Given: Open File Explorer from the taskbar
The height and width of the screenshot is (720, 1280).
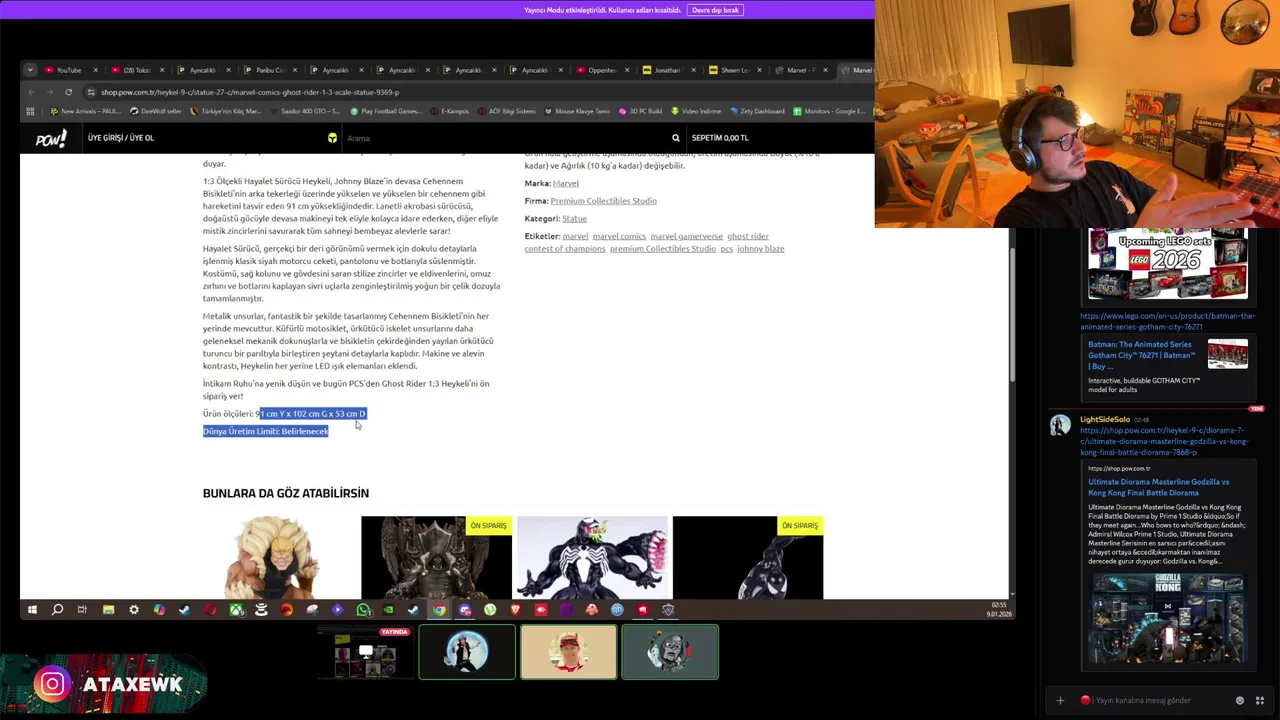Looking at the screenshot, I should [x=108, y=610].
